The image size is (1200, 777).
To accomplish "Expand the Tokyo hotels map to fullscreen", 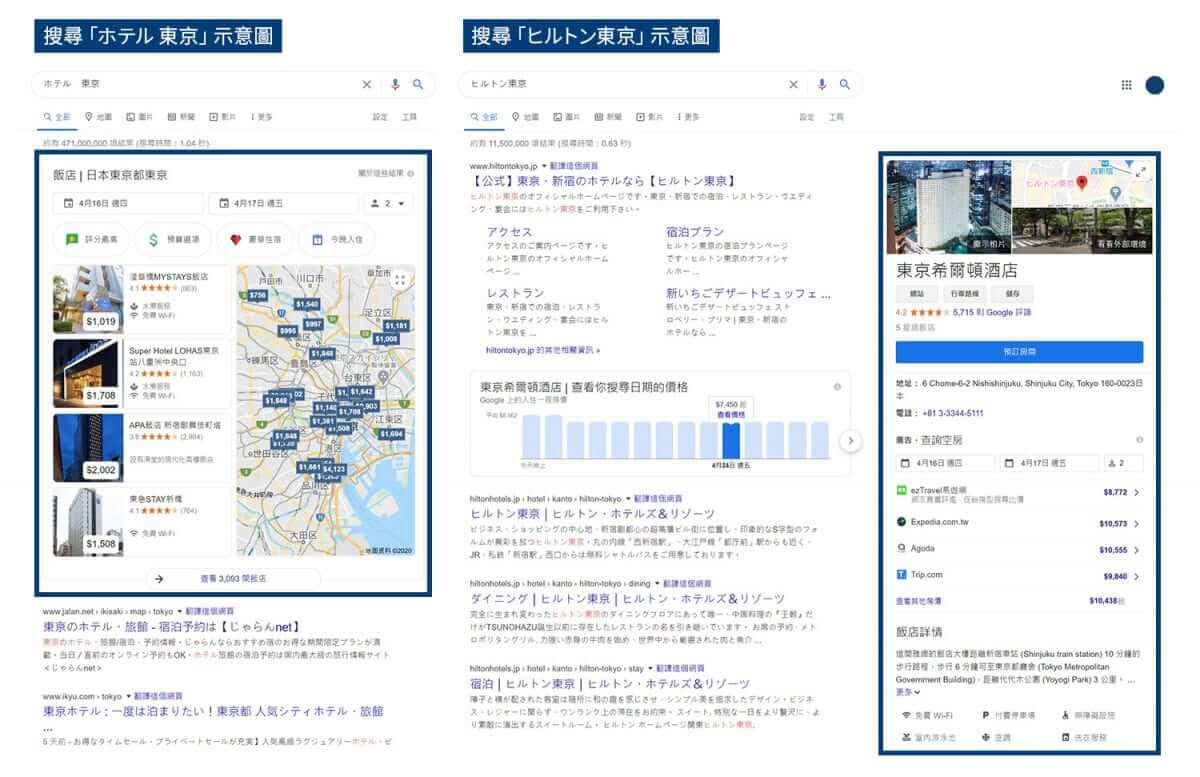I will pos(401,280).
